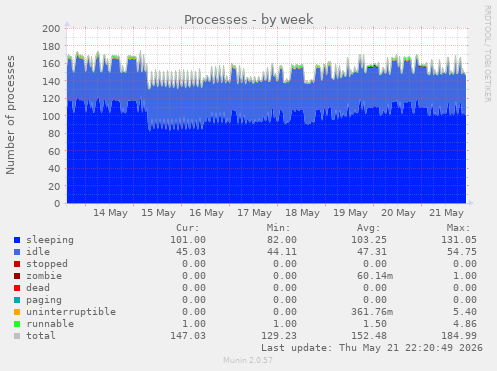Click sleeping minimum value 82.00

coord(282,240)
